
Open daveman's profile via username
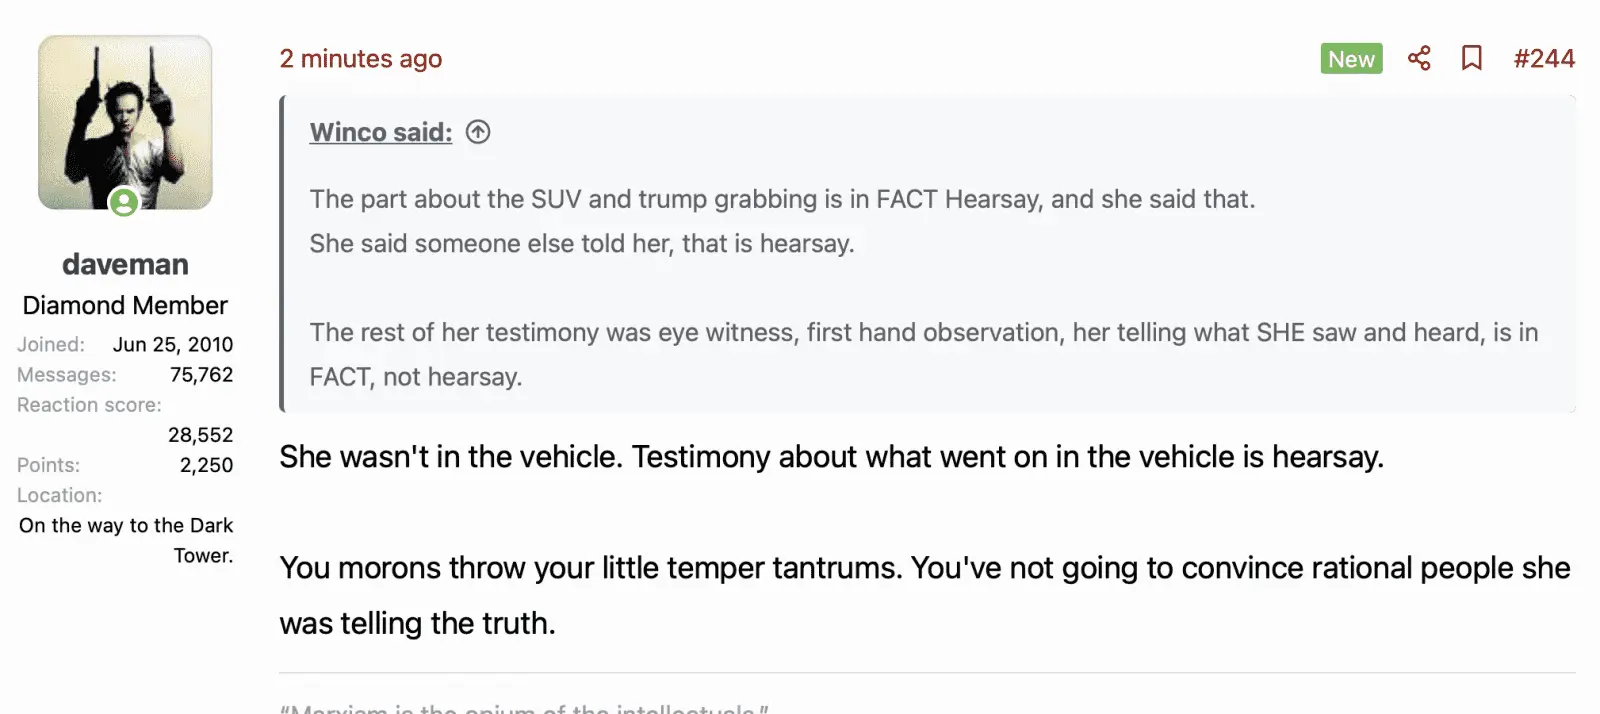pos(125,264)
